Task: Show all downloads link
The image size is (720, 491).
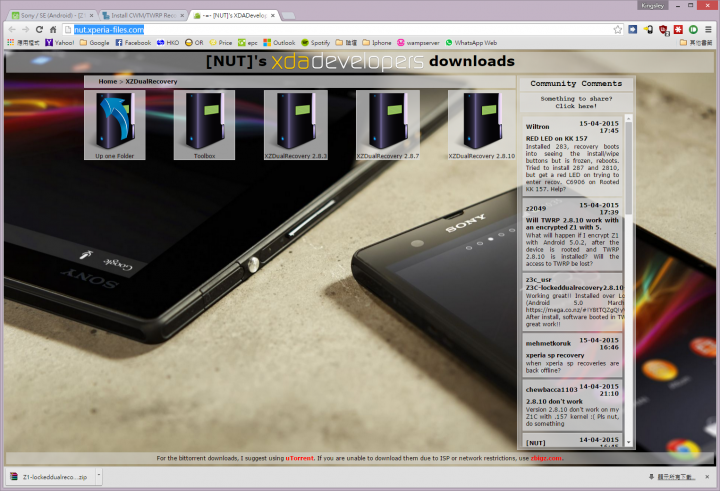Action: [672, 477]
